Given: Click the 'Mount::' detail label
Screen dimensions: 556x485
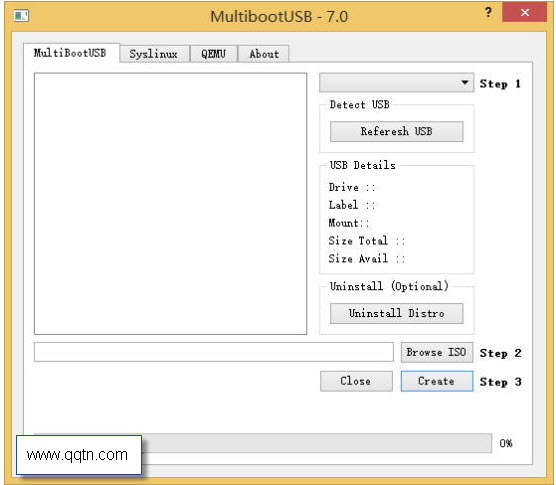Looking at the screenshot, I should tap(349, 223).
